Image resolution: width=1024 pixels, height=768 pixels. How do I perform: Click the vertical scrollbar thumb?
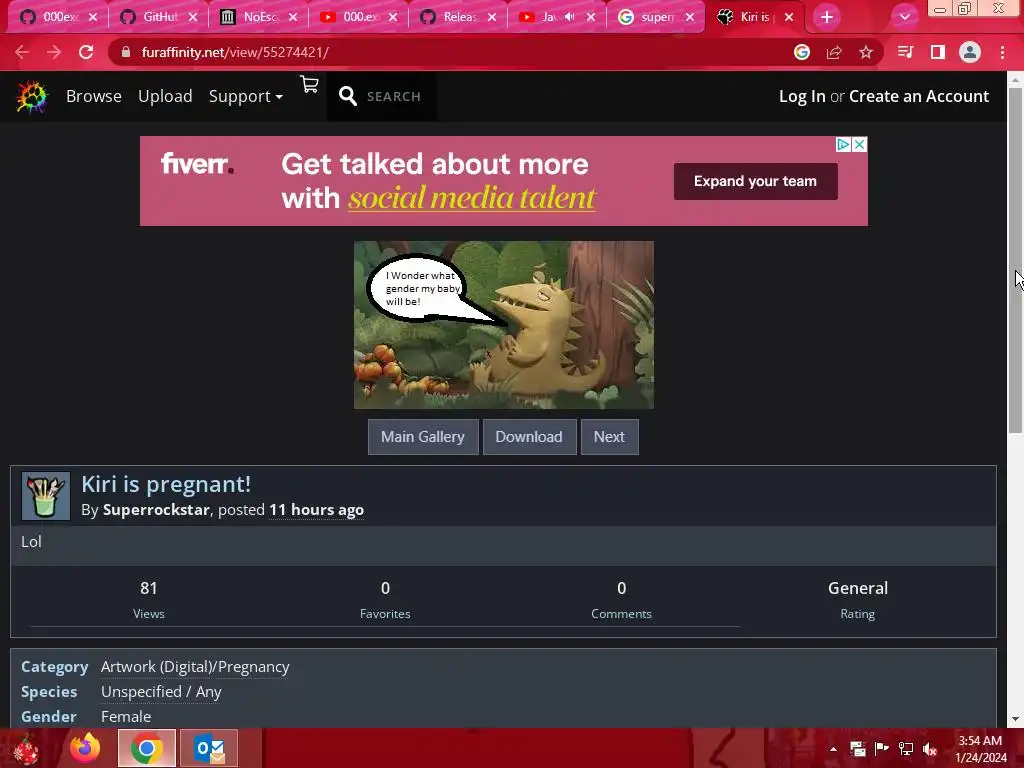pos(1015,260)
